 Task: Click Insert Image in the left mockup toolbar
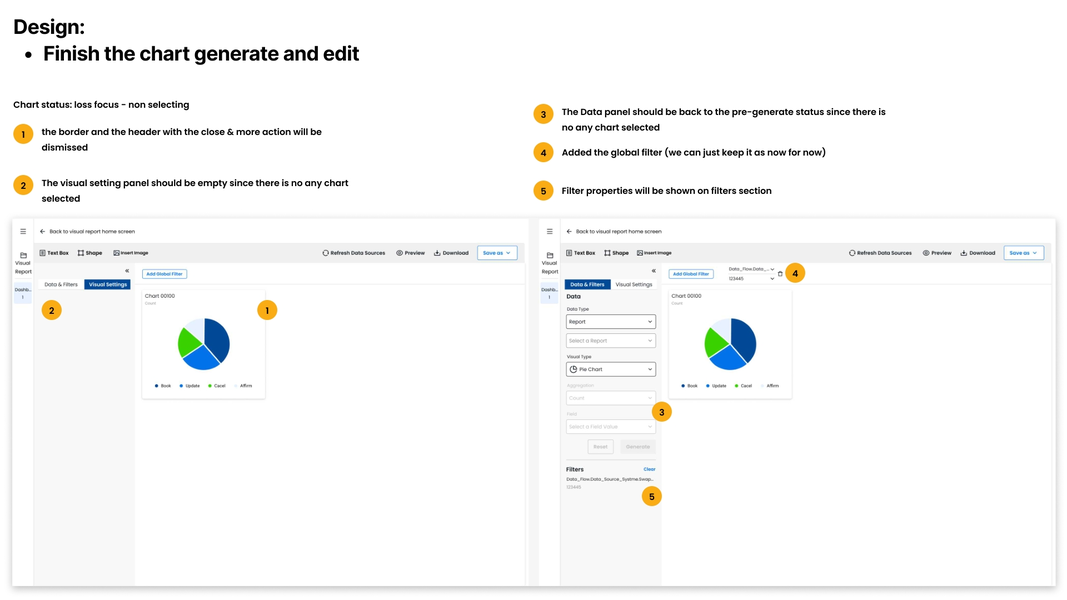131,253
